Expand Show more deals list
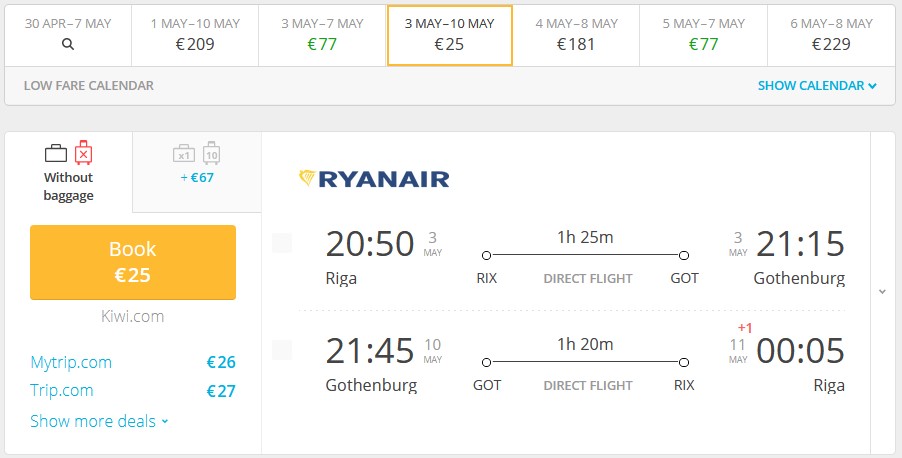Image resolution: width=902 pixels, height=458 pixels. click(100, 421)
